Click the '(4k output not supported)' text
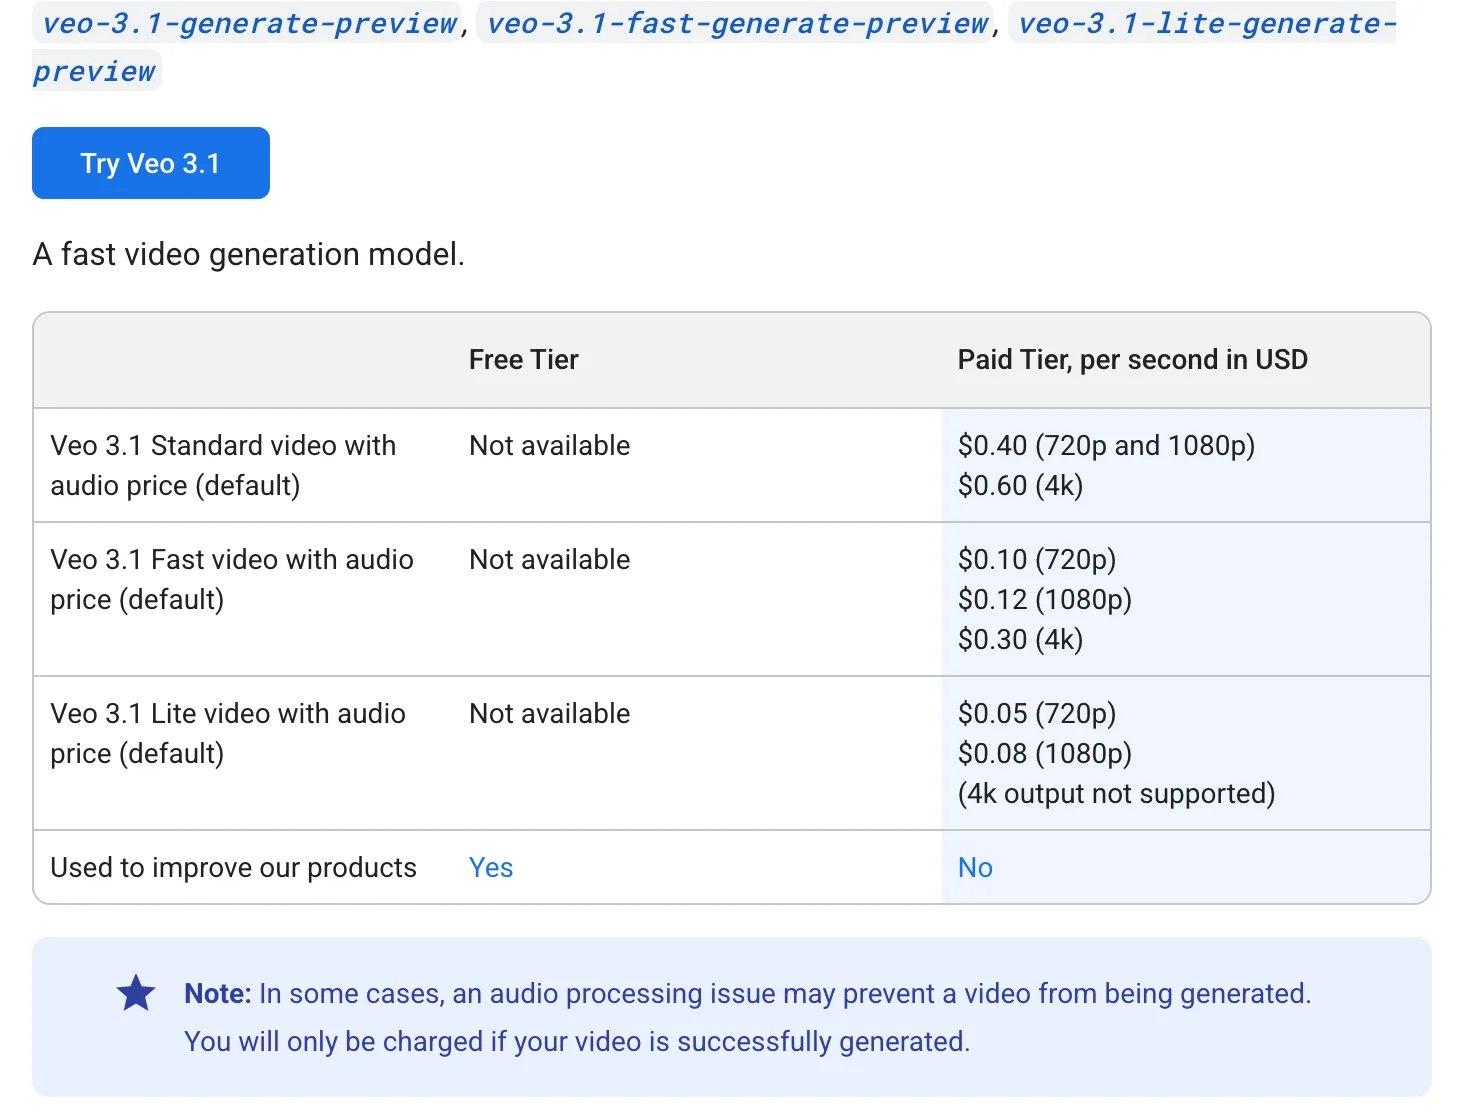 point(1117,794)
